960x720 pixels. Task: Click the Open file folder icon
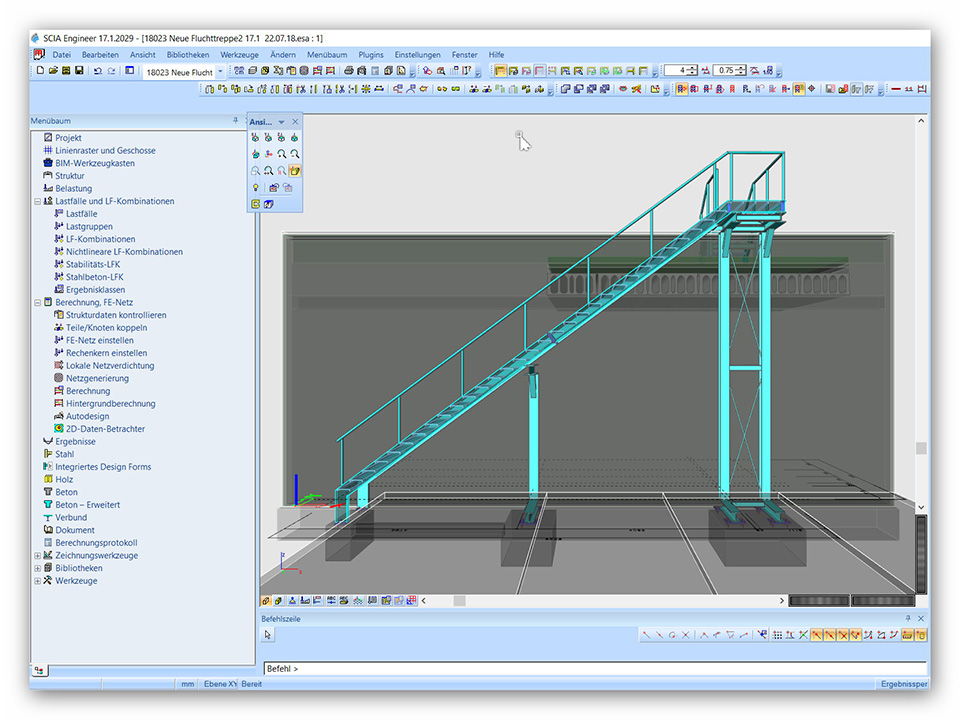click(53, 71)
